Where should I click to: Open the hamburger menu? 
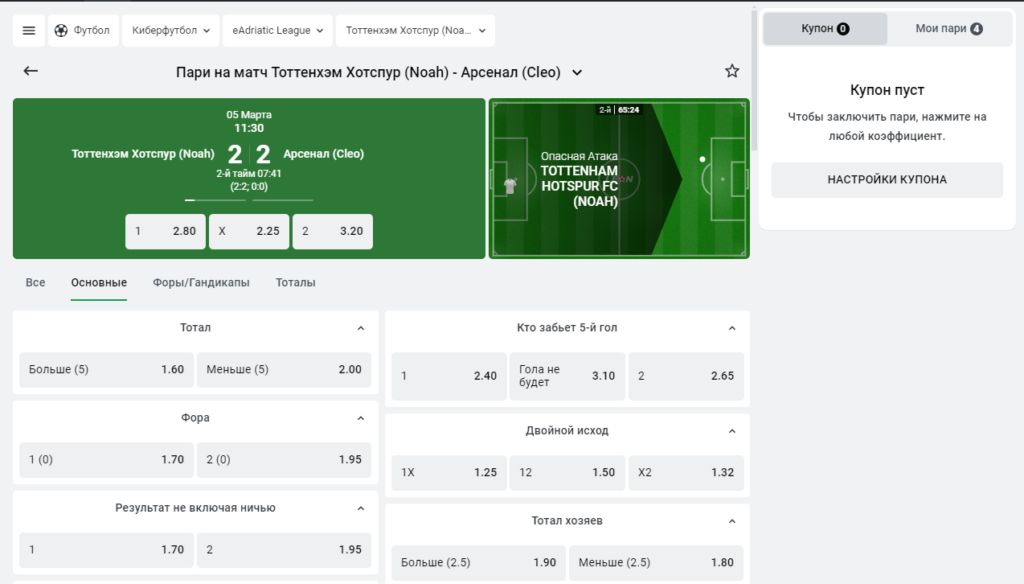[29, 30]
